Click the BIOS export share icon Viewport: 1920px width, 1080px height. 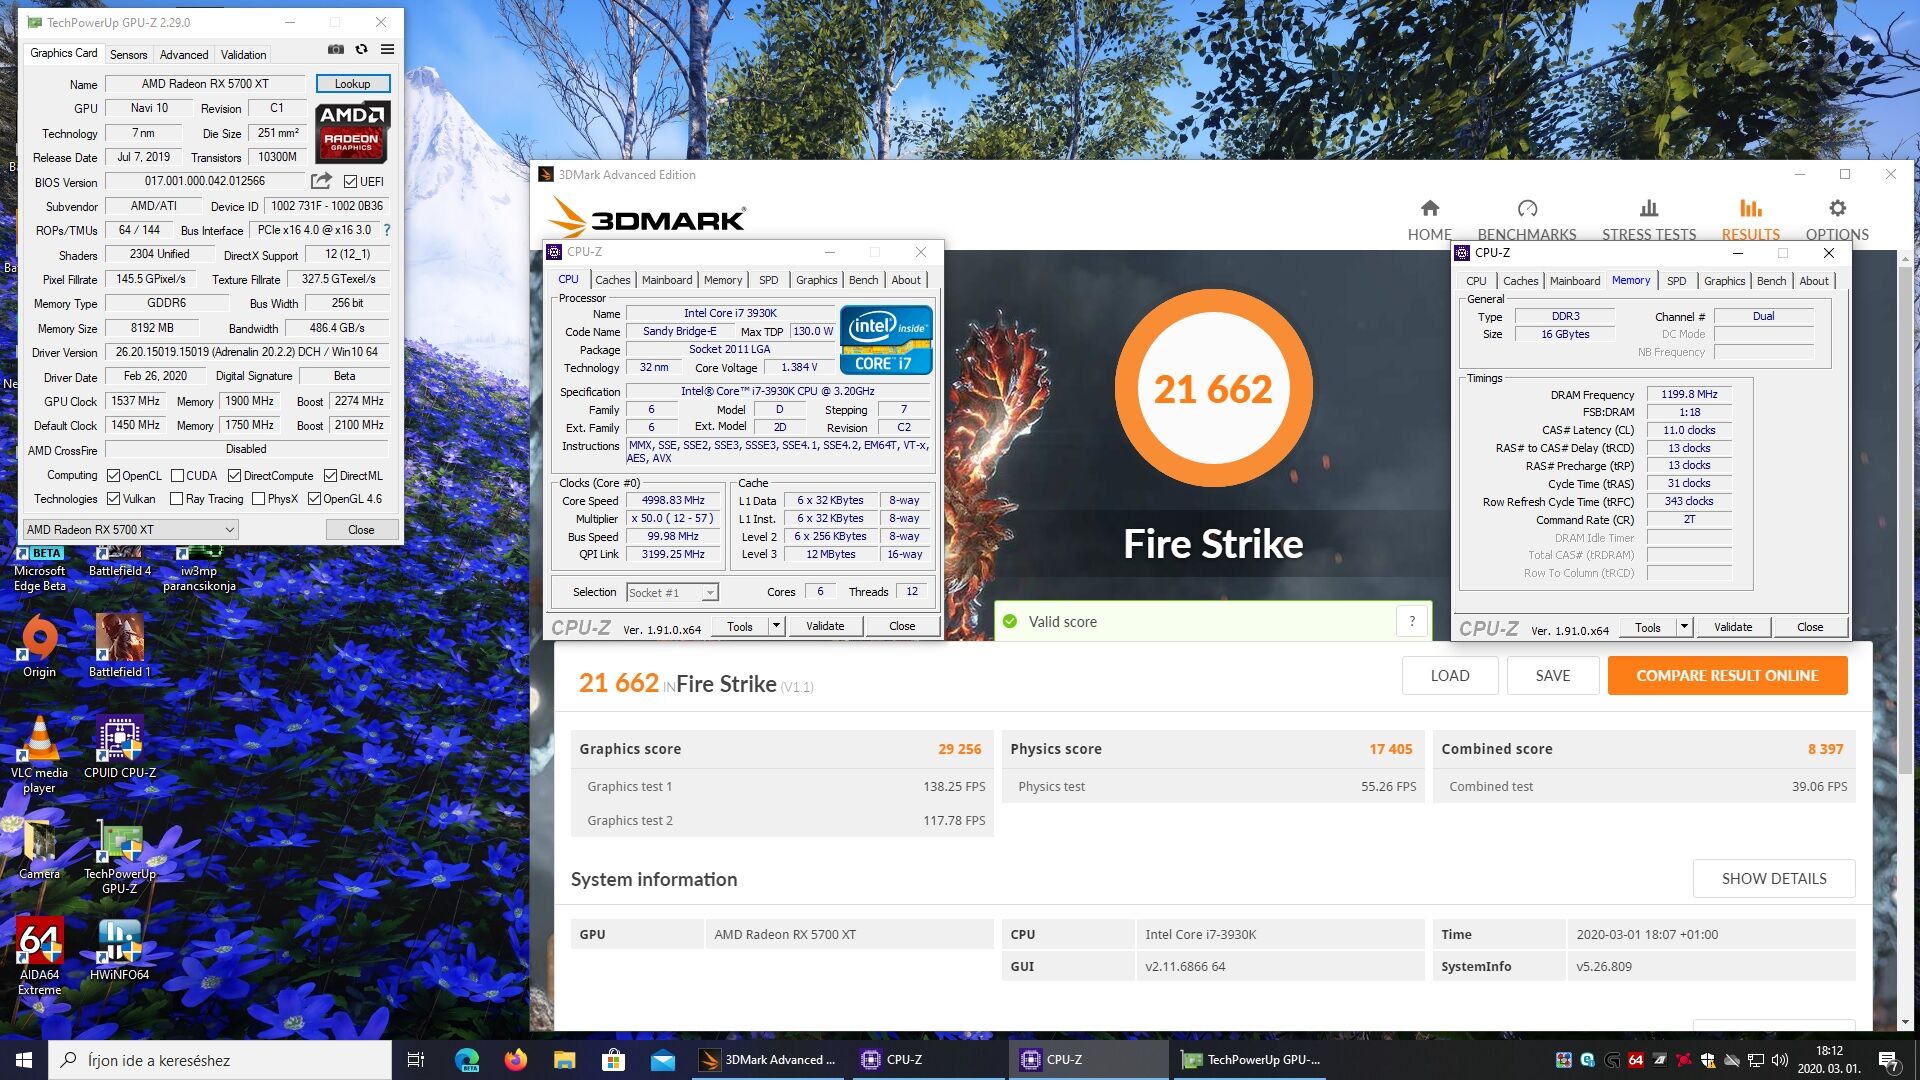321,181
